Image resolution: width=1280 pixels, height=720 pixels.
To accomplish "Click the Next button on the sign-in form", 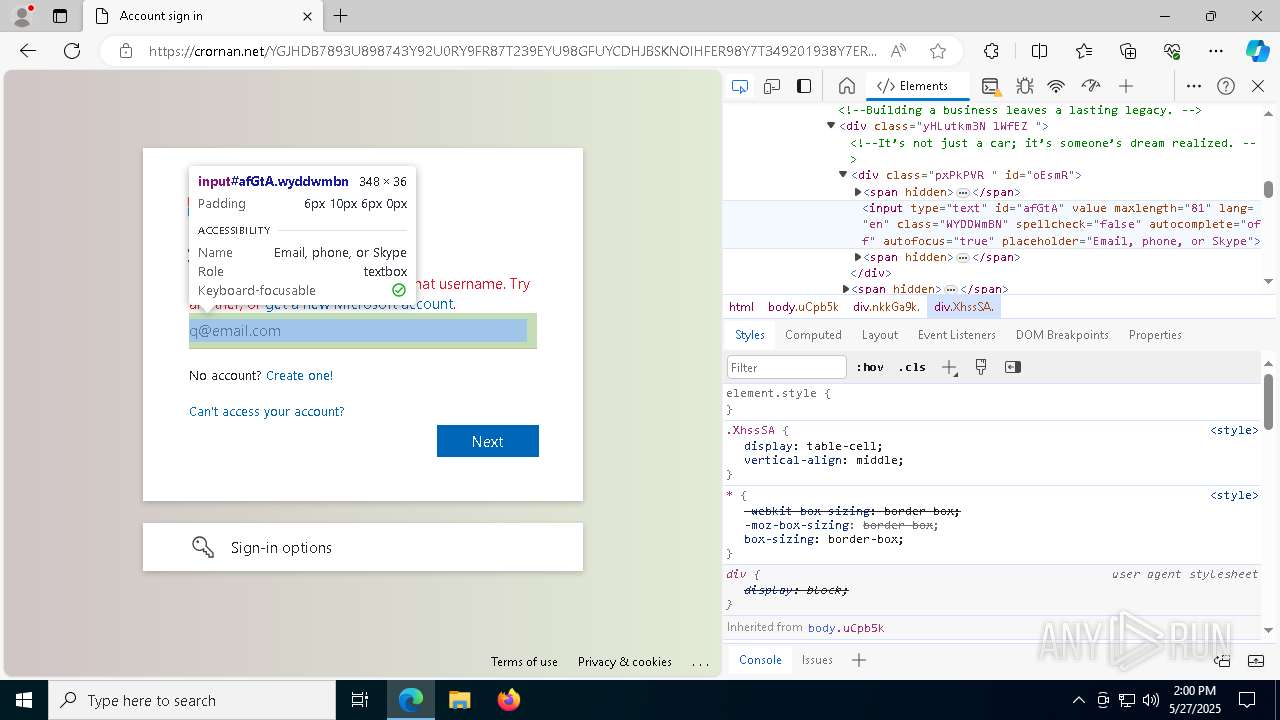I will pos(488,441).
